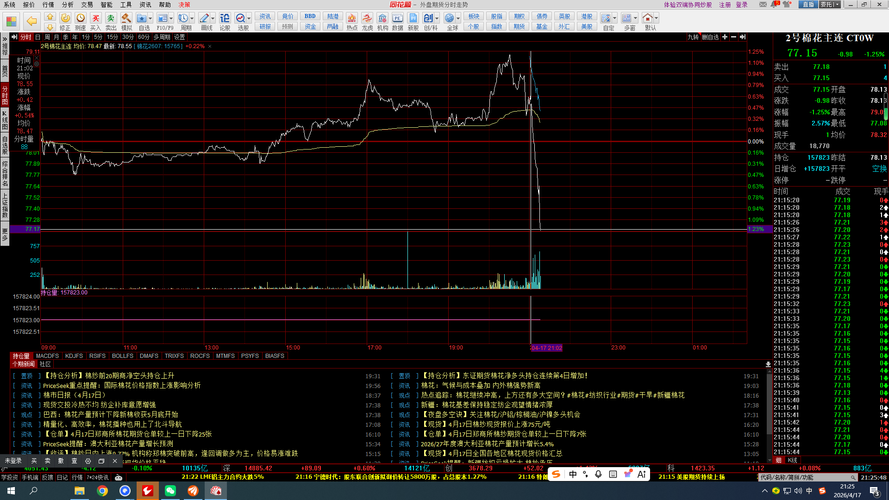
Task: Open WeChat from the Windows taskbar
Action: (x=170, y=490)
